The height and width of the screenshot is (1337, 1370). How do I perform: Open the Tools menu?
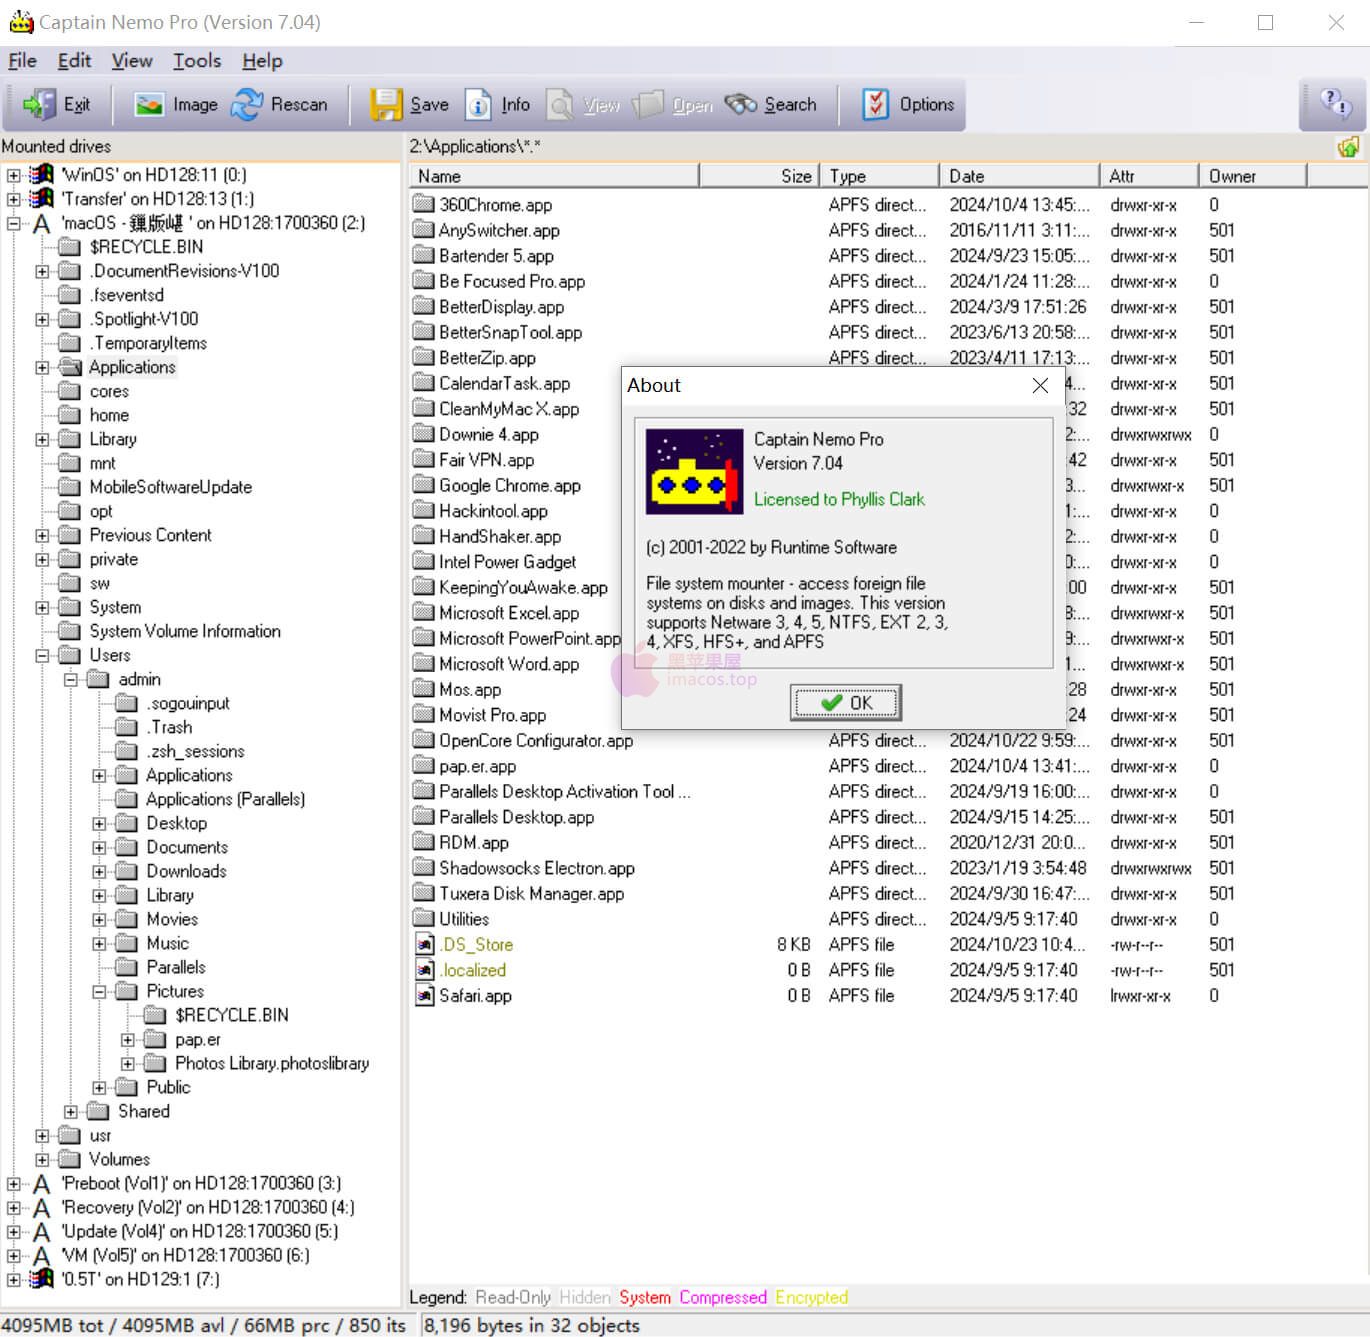coord(197,61)
